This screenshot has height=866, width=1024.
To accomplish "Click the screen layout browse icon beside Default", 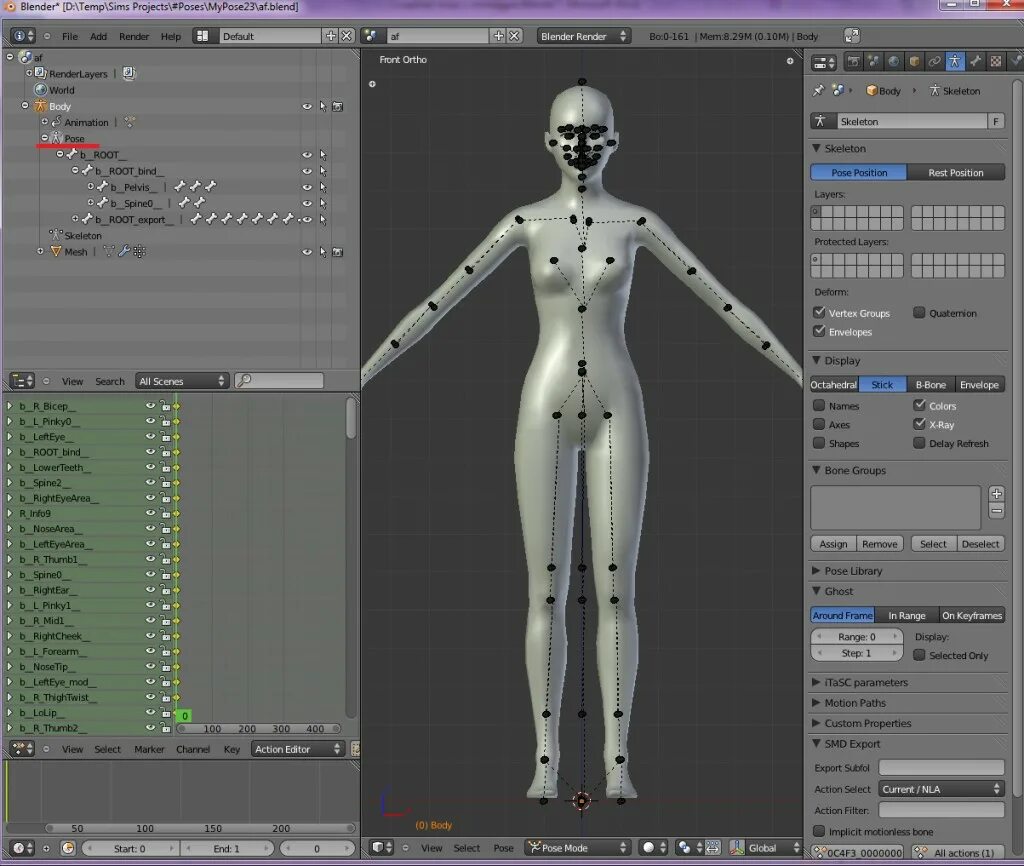I will pyautogui.click(x=202, y=36).
